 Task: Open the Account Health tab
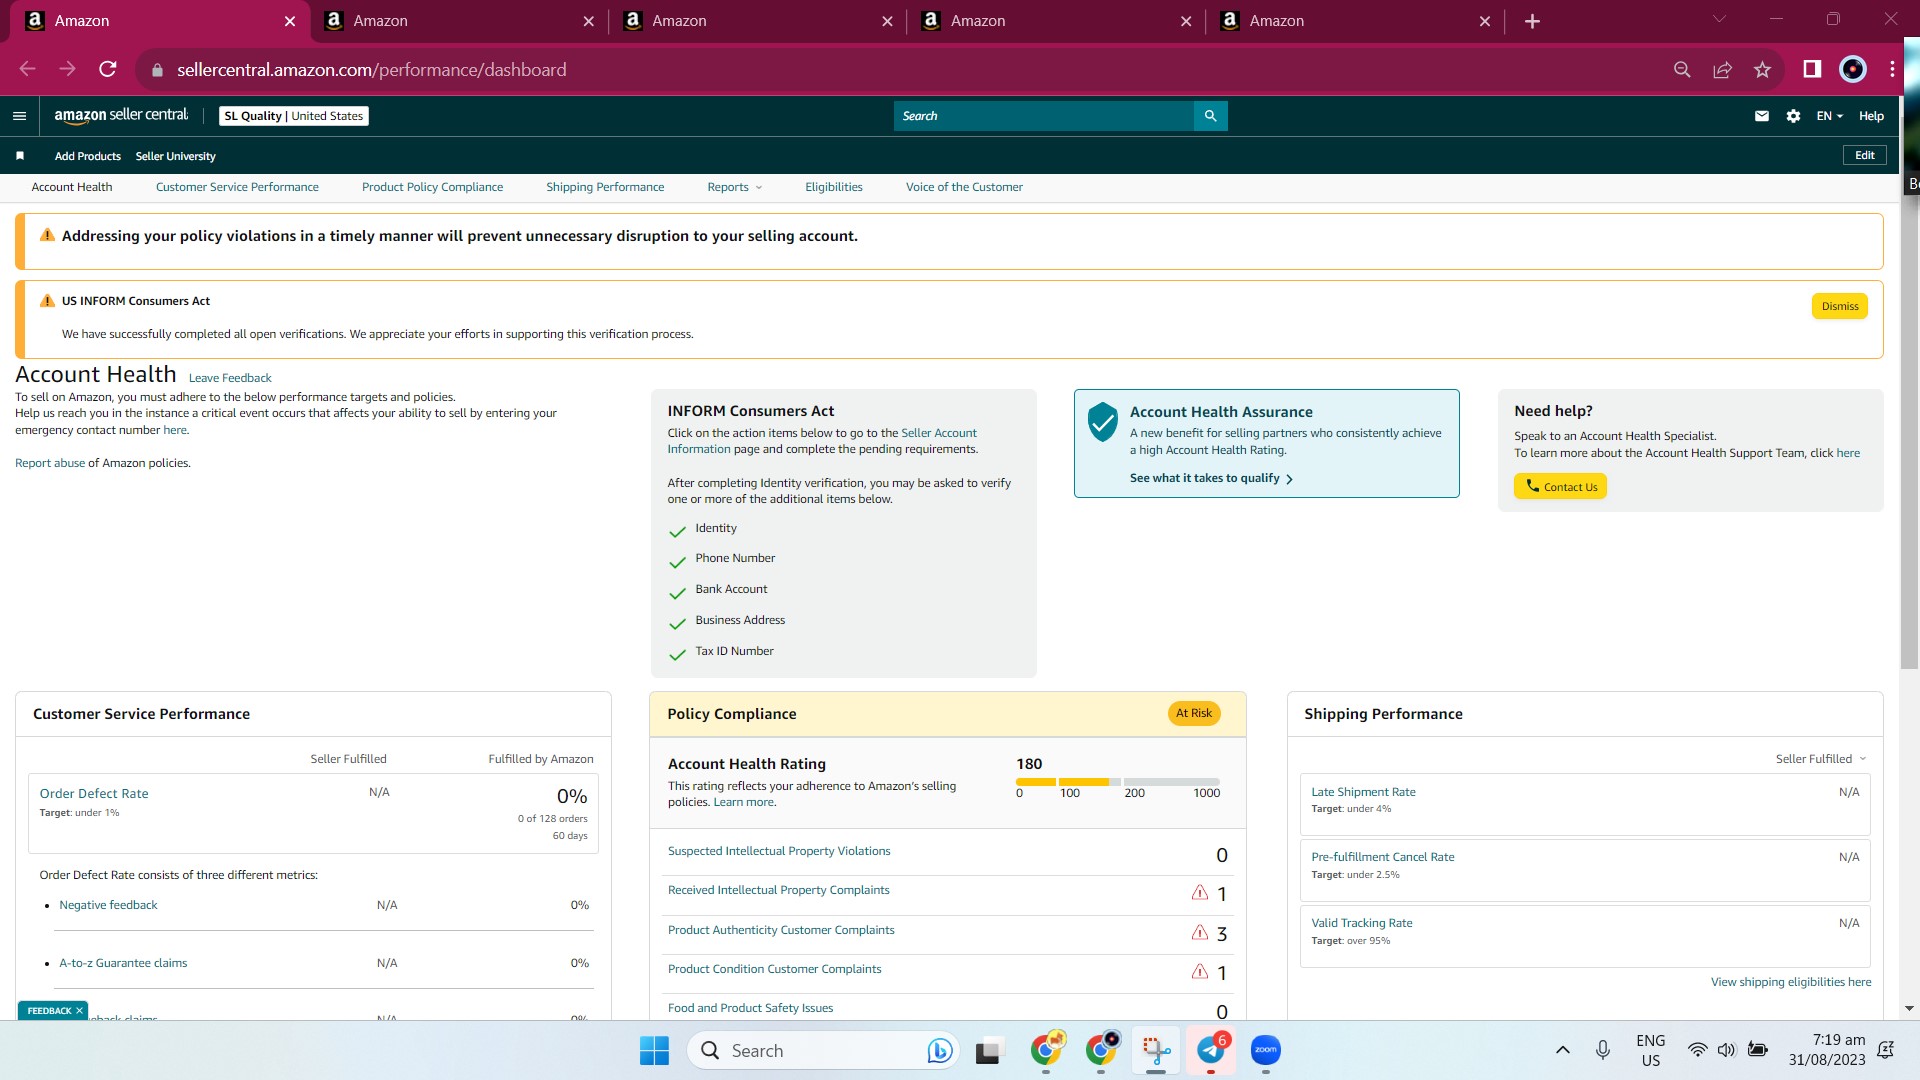point(72,187)
